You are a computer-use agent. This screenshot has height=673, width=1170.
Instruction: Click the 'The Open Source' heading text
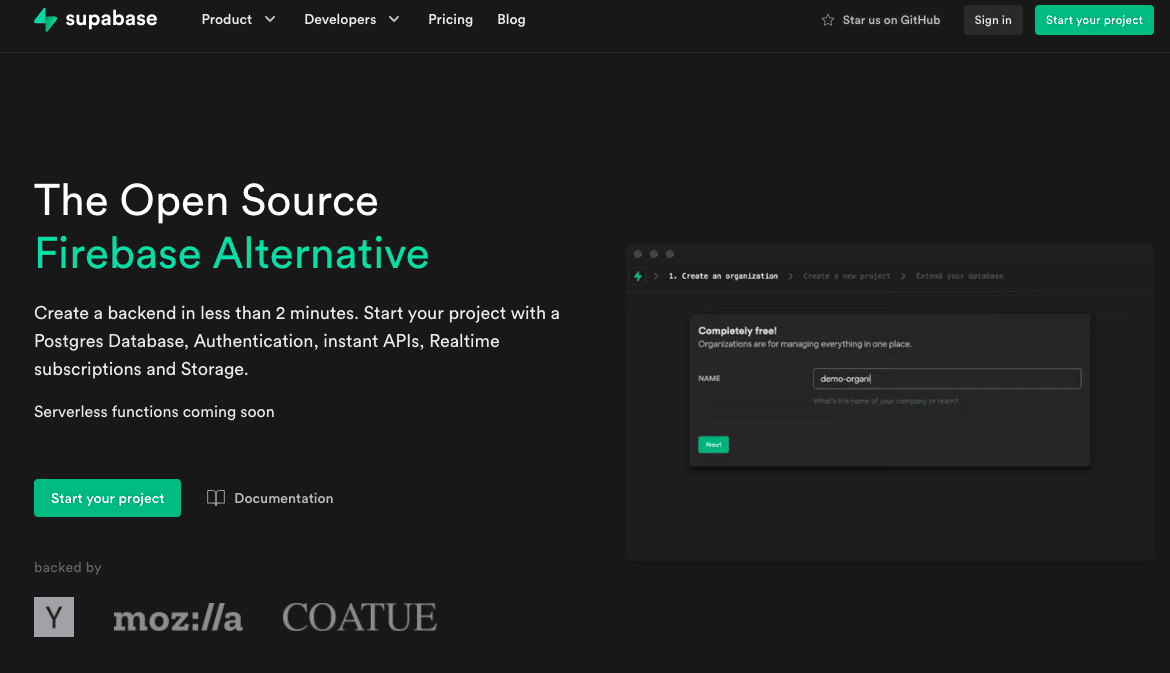[206, 200]
